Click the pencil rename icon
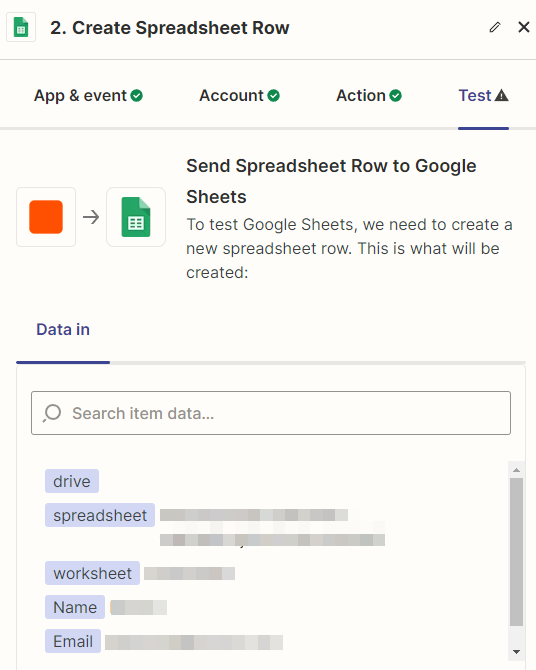Viewport: 536px width, 670px height. (x=495, y=27)
